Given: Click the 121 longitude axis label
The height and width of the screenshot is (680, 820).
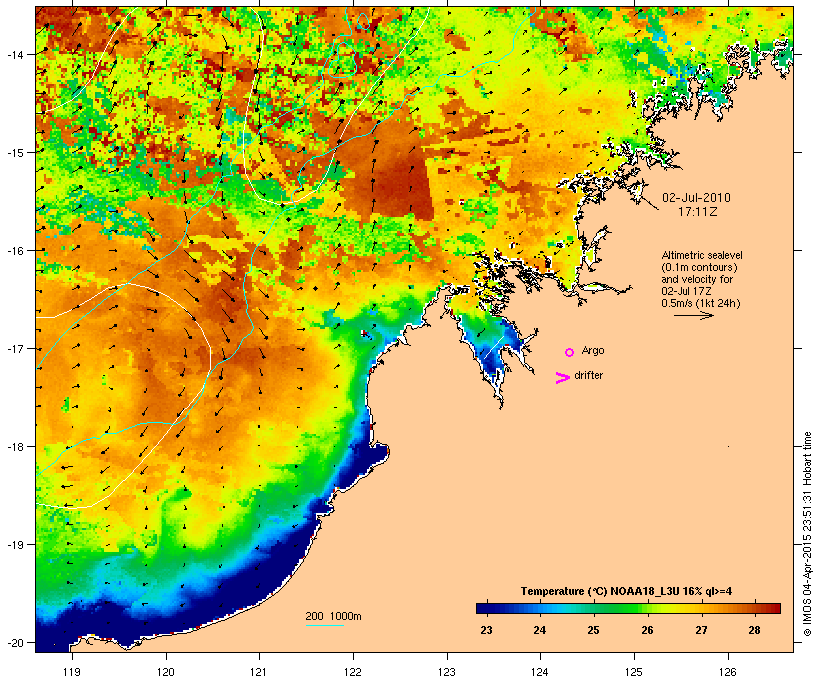Looking at the screenshot, I should click(x=259, y=672).
